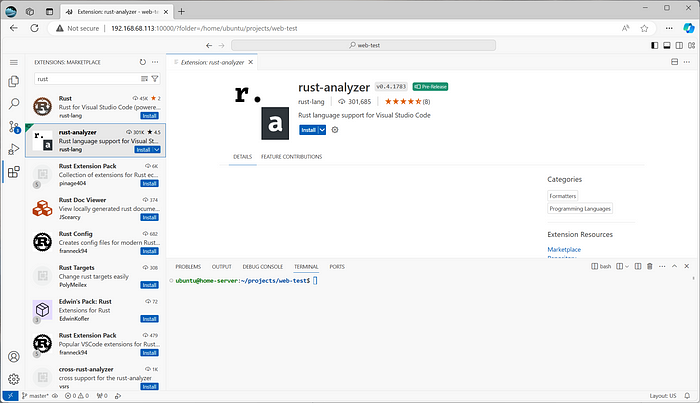
Task: Refresh the extensions marketplace list
Action: tap(142, 62)
